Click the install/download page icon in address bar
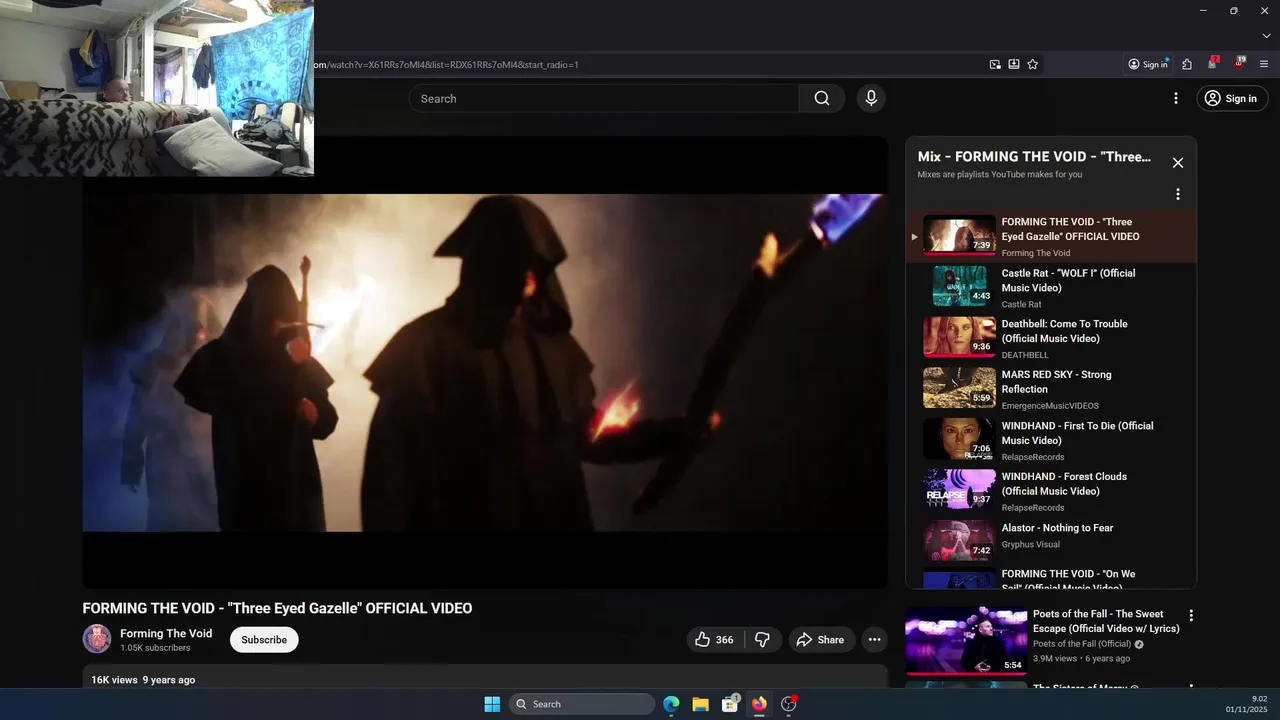The height and width of the screenshot is (720, 1280). [1014, 64]
